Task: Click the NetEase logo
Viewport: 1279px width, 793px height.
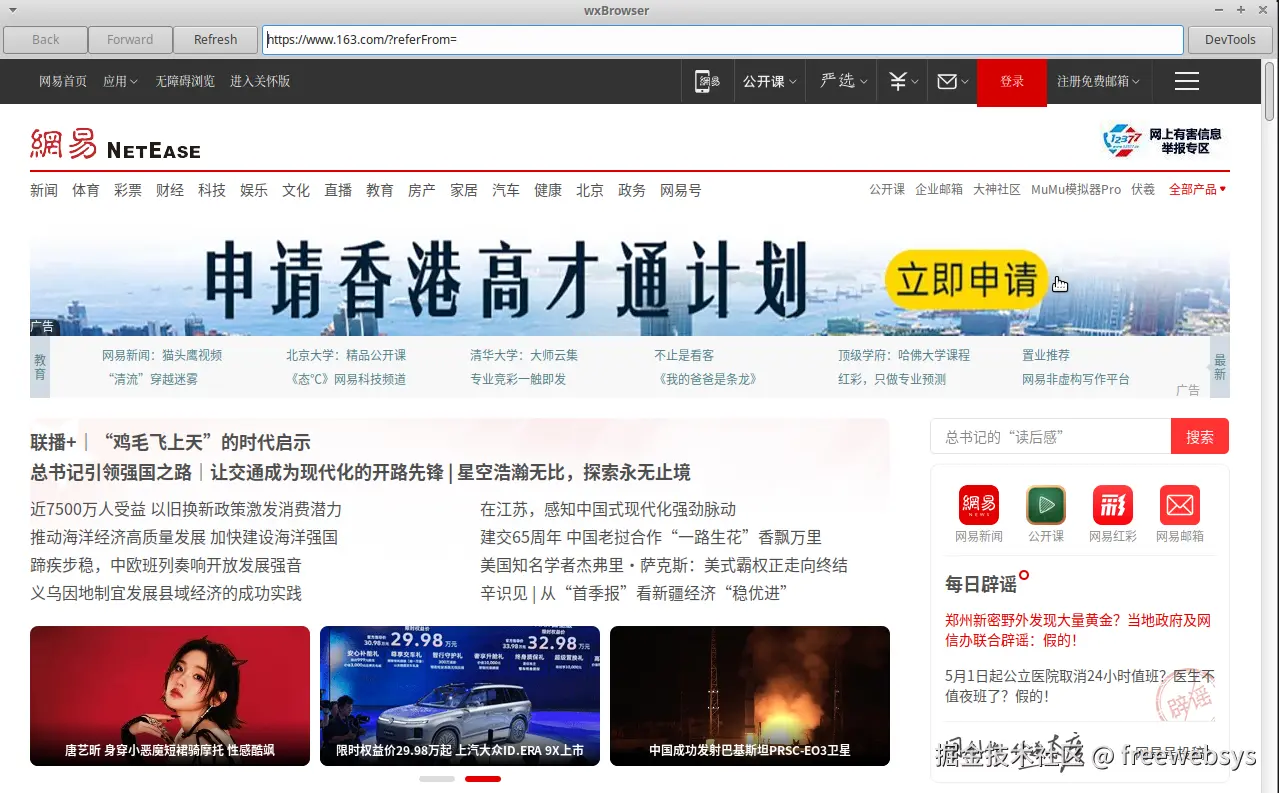Action: click(x=115, y=144)
